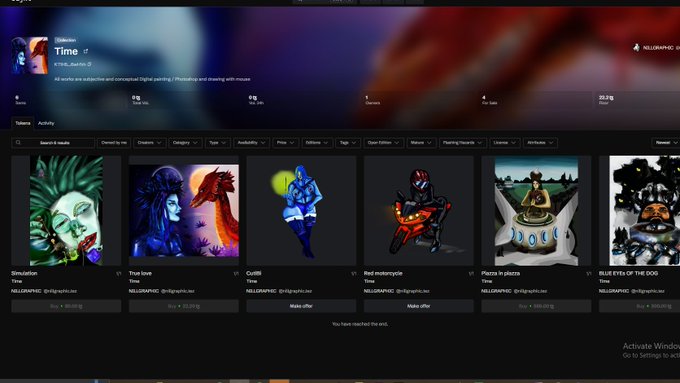Image resolution: width=680 pixels, height=383 pixels.
Task: Click the search magnifier icon
Action: pyautogui.click(x=18, y=142)
